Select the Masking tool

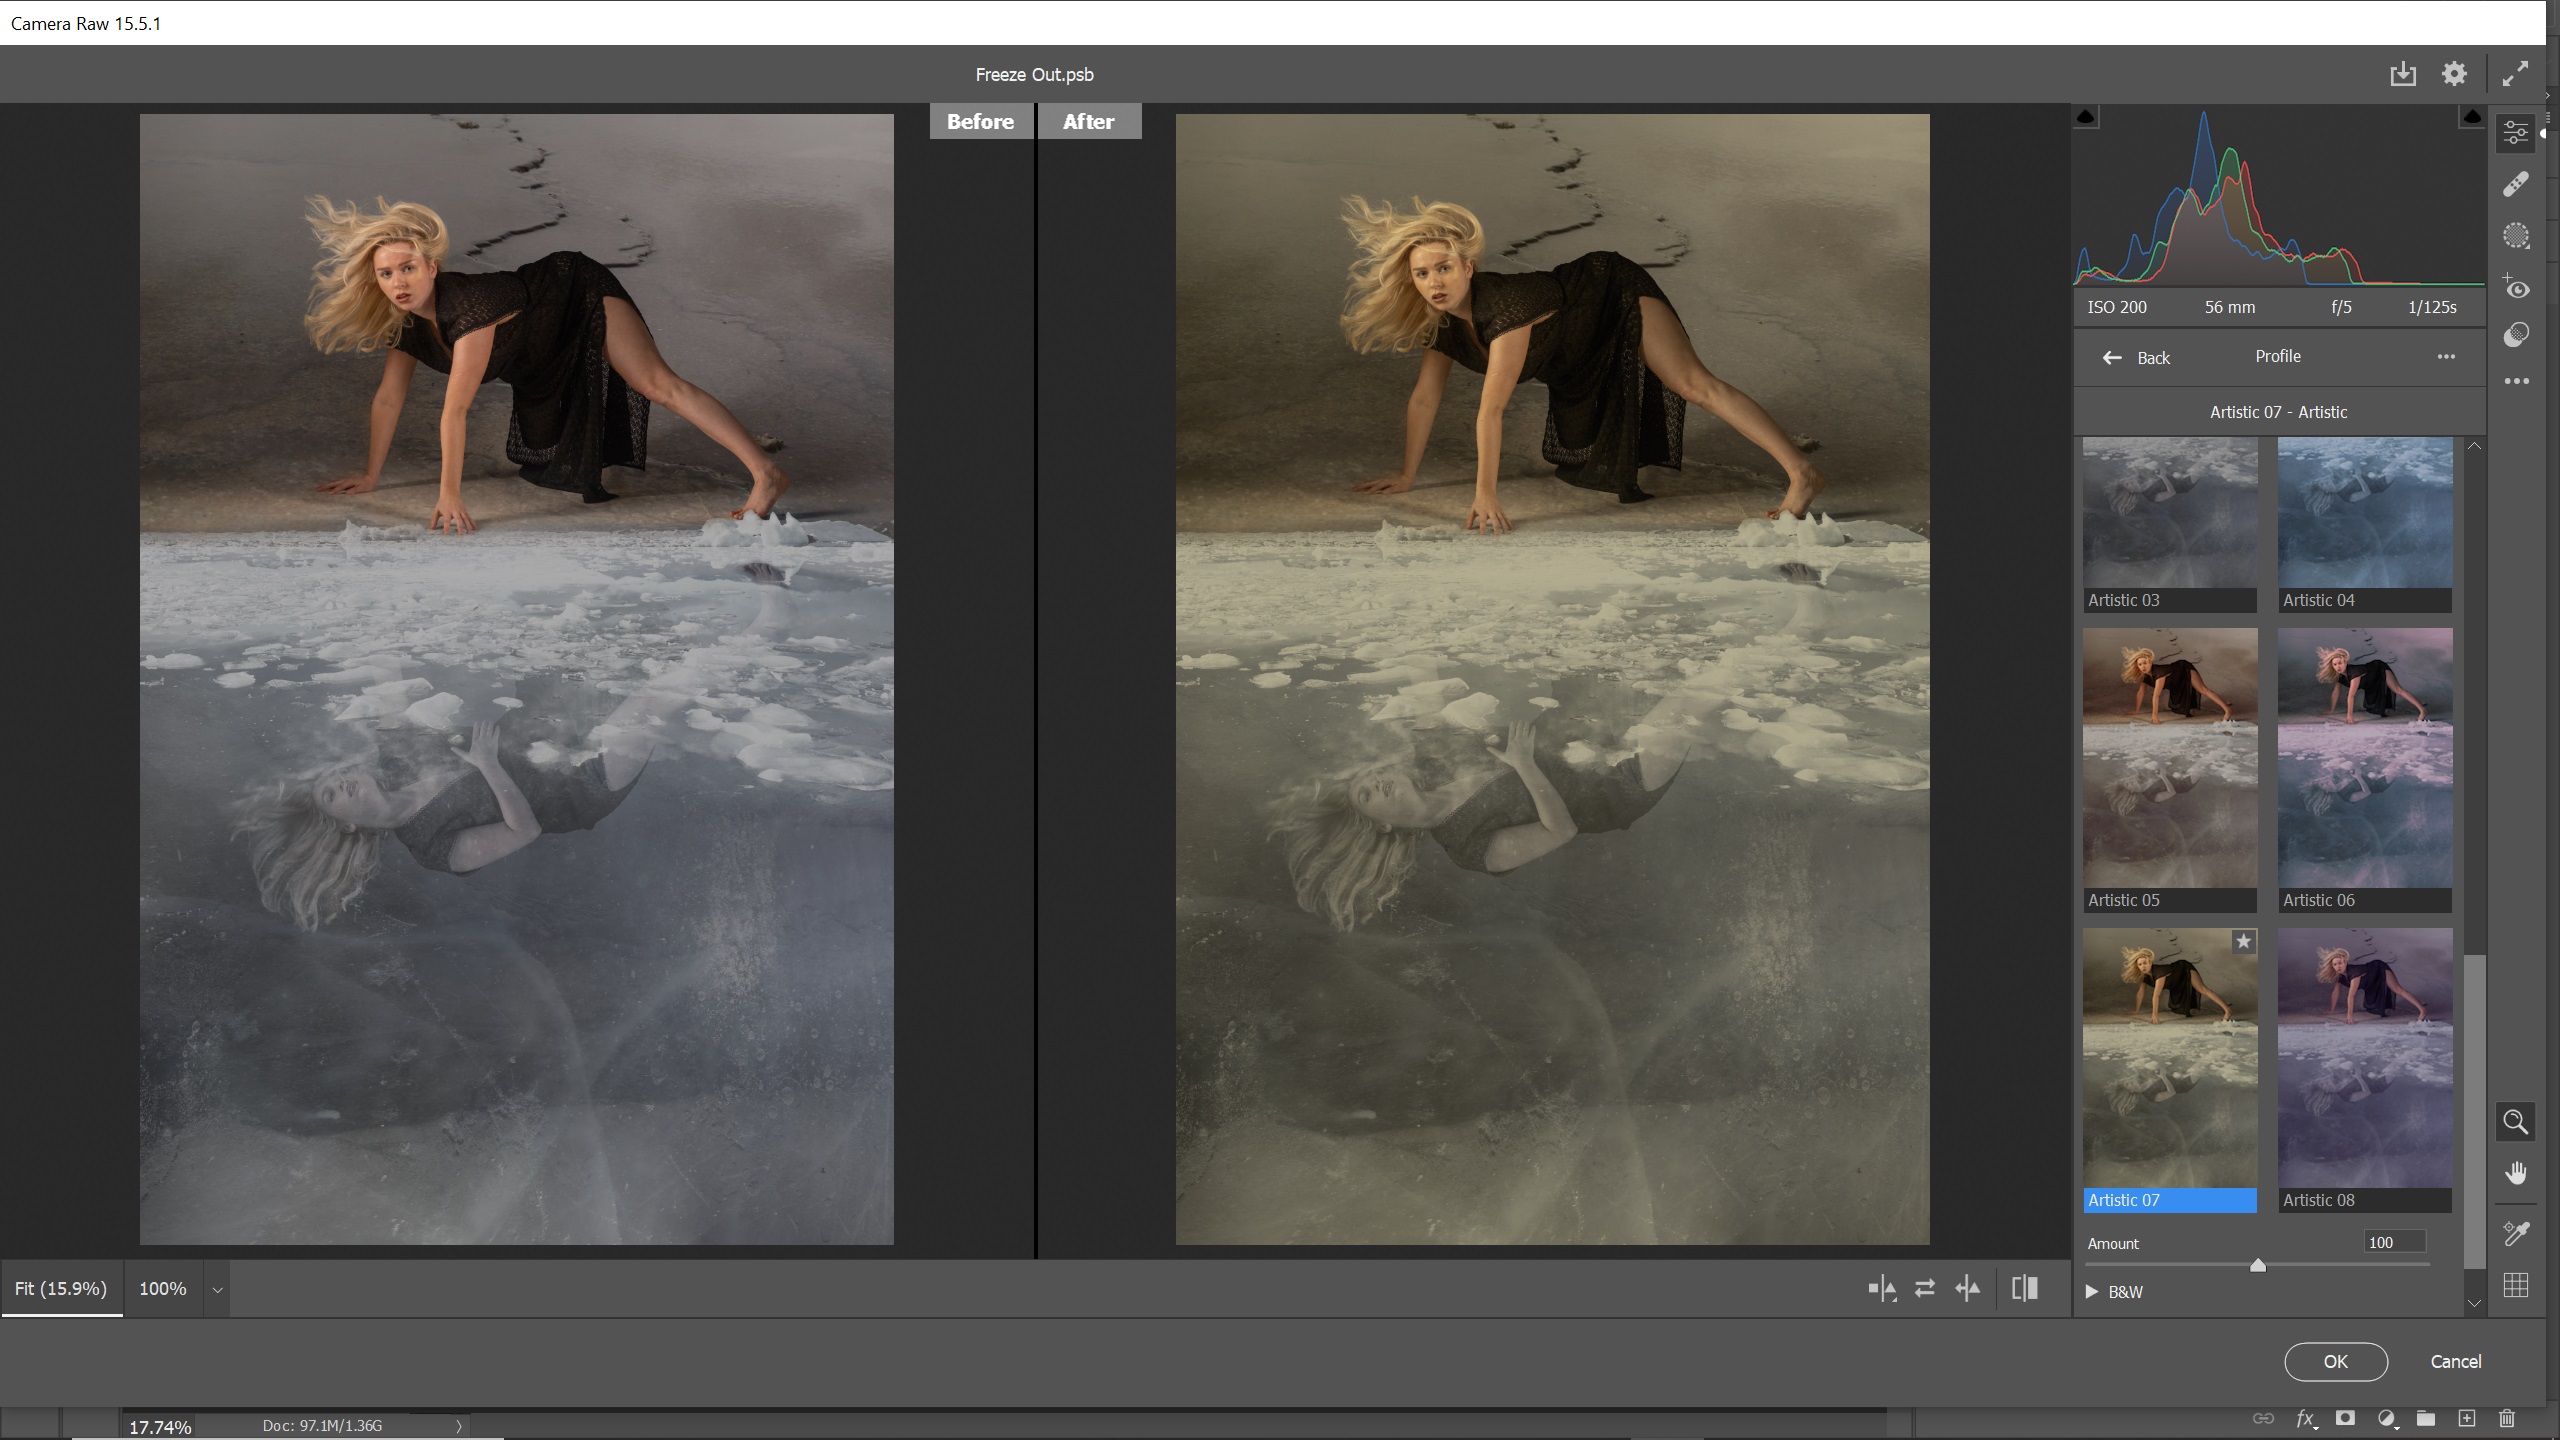tap(2516, 236)
